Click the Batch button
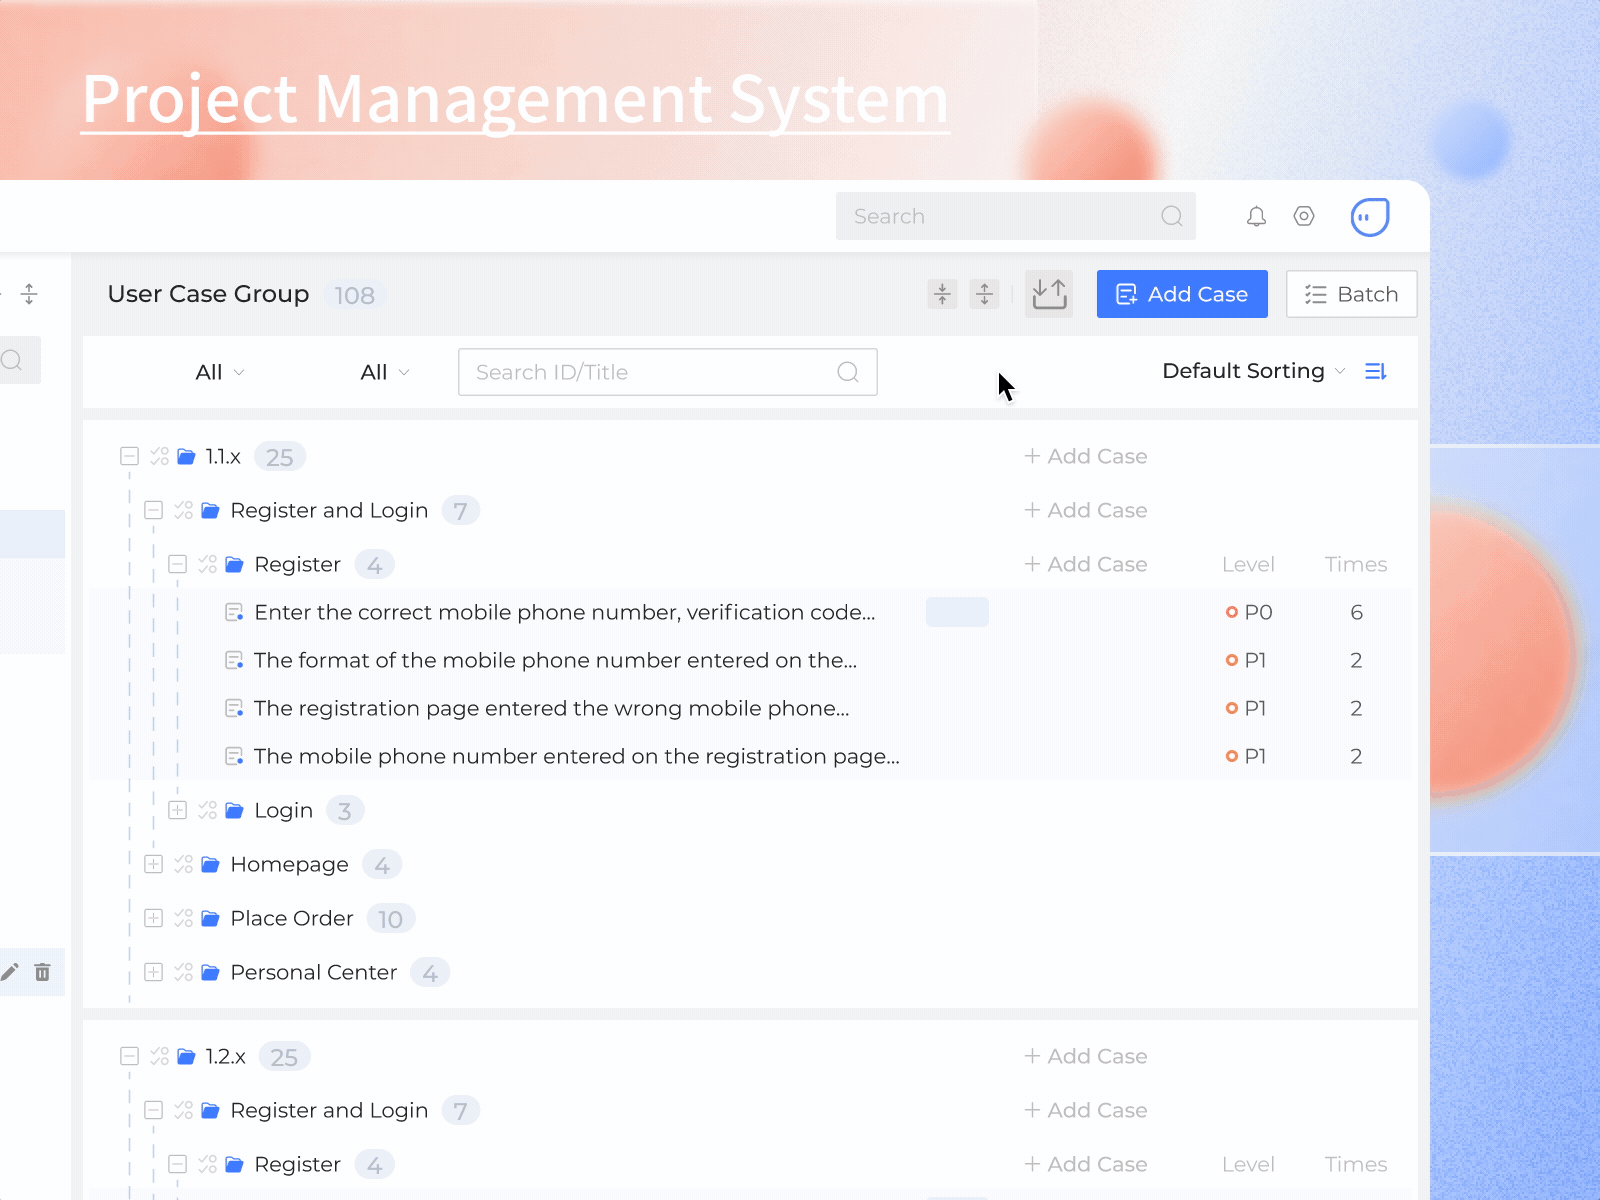The width and height of the screenshot is (1600, 1200). [1351, 294]
